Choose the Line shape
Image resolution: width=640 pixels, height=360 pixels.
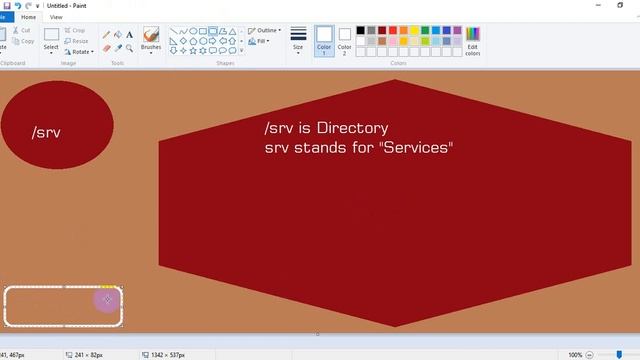pyautogui.click(x=173, y=31)
